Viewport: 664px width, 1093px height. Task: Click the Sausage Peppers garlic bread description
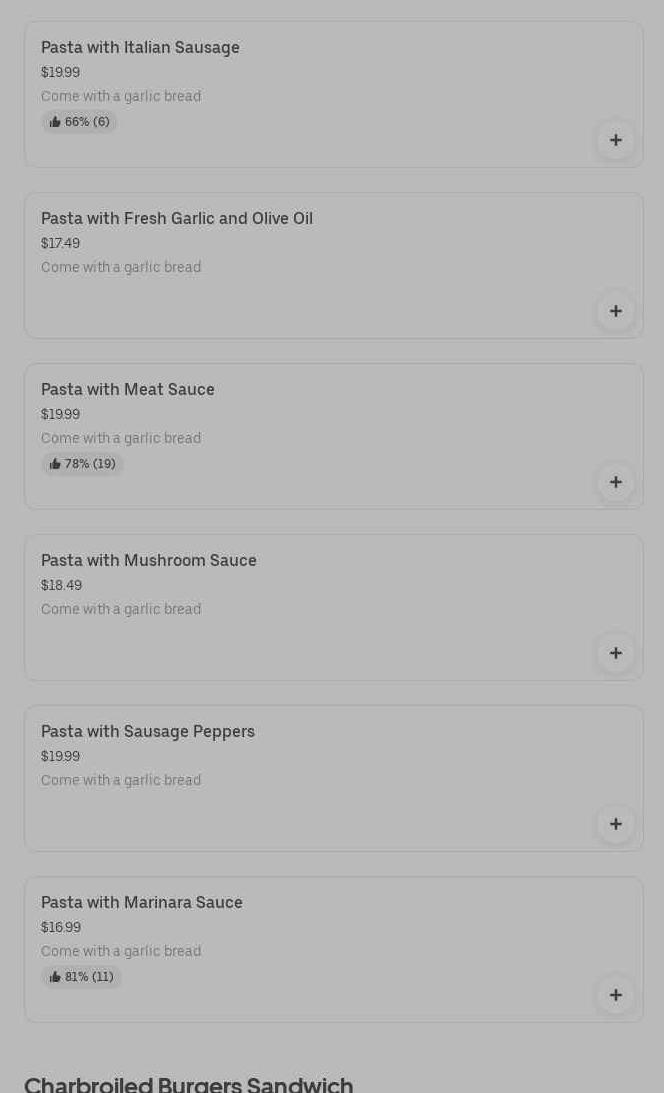pos(121,780)
